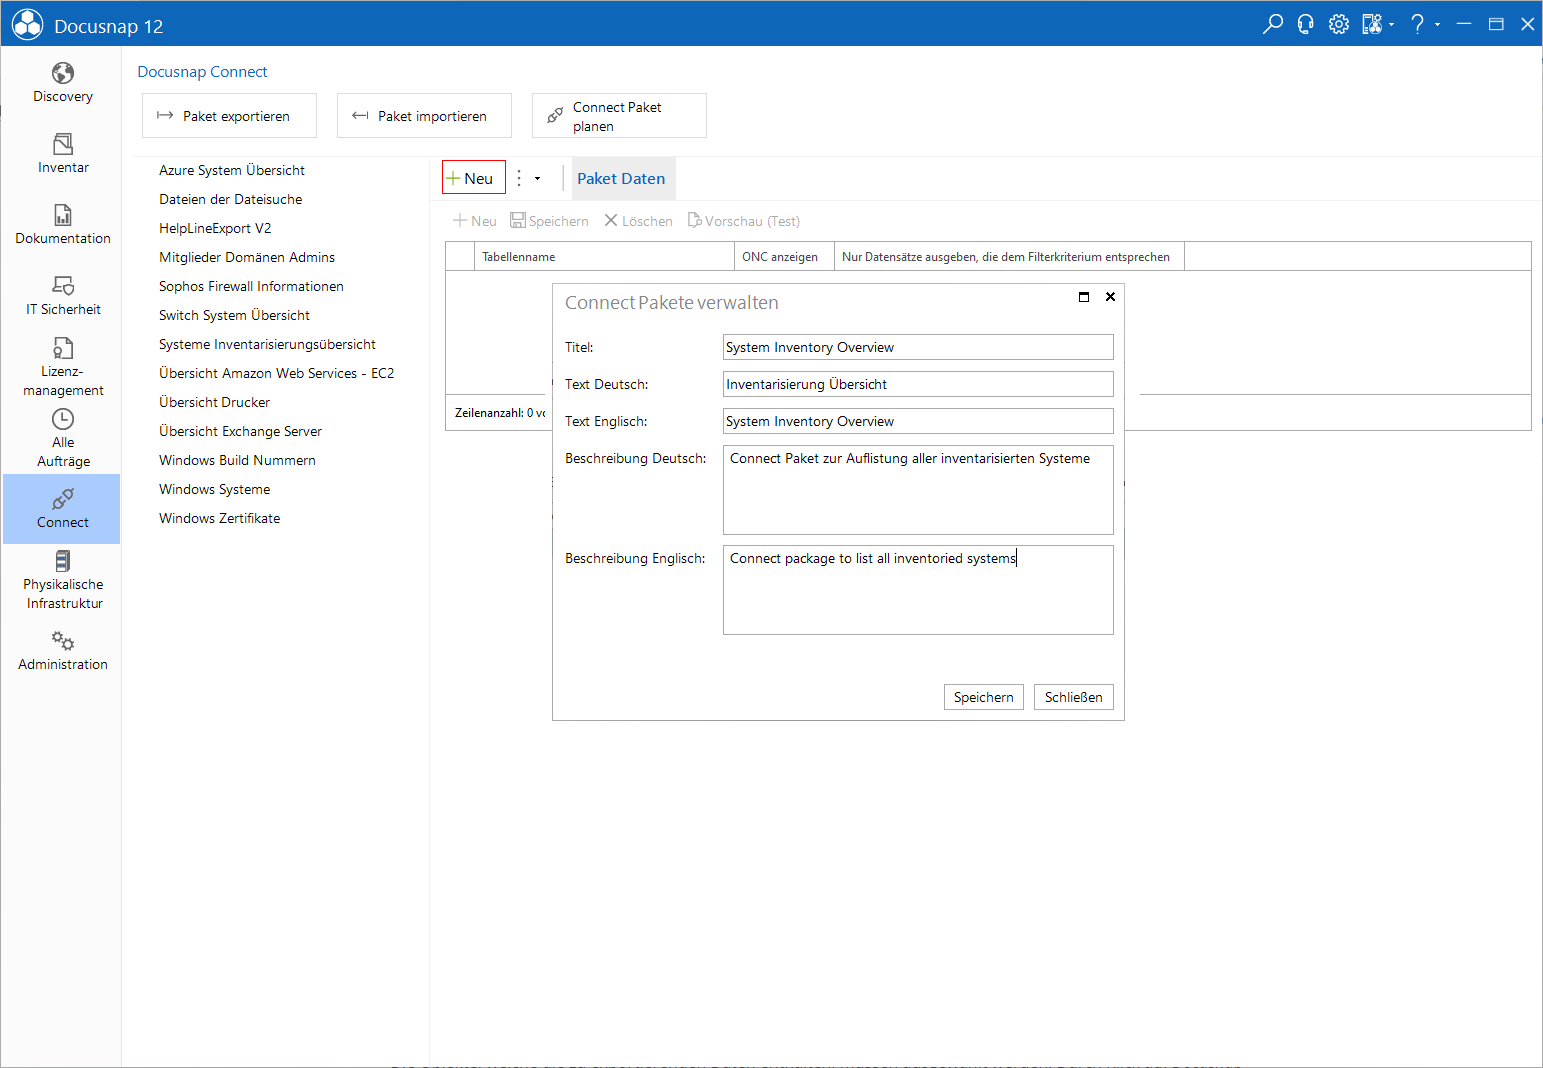Open the IT Sicherheit section
Image resolution: width=1543 pixels, height=1068 pixels.
pyautogui.click(x=62, y=296)
